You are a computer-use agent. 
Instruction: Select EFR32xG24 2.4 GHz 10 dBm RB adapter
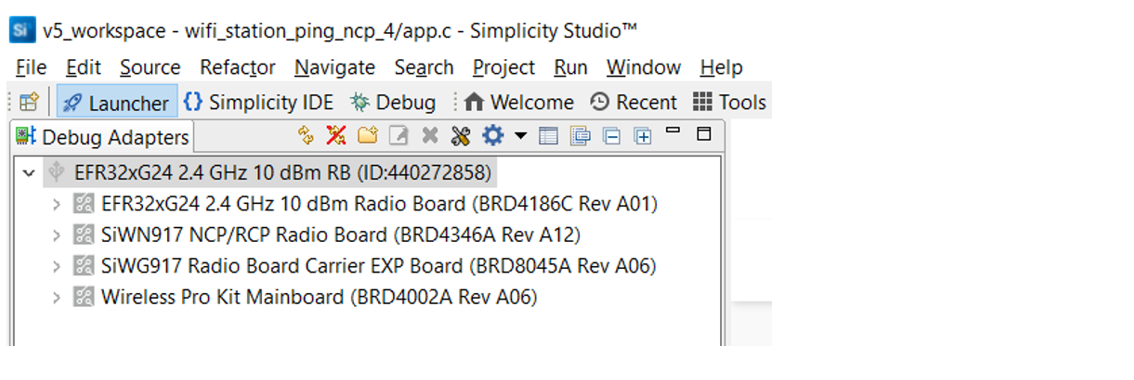tap(283, 173)
